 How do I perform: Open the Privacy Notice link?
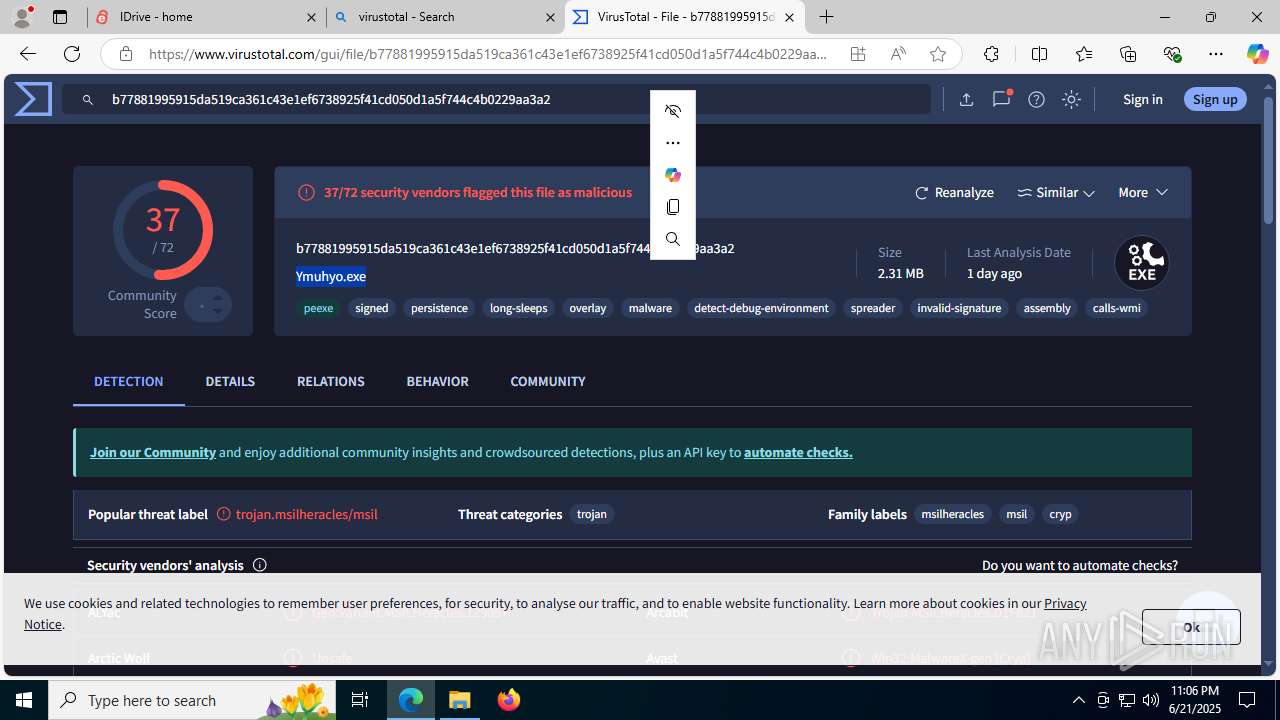(1065, 603)
